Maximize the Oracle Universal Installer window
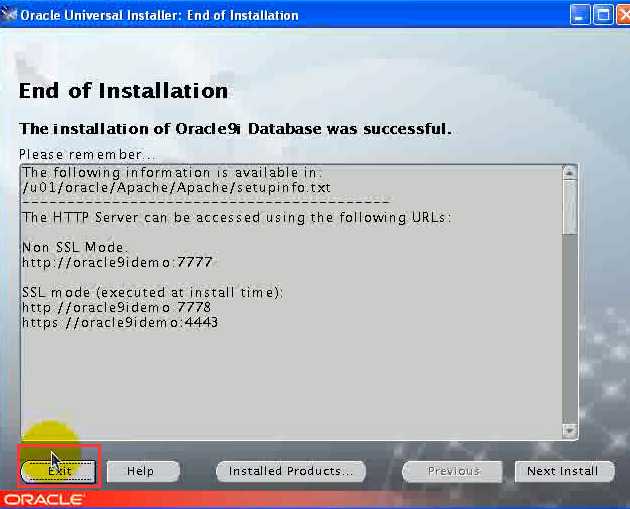This screenshot has width=630, height=509. pyautogui.click(x=603, y=15)
